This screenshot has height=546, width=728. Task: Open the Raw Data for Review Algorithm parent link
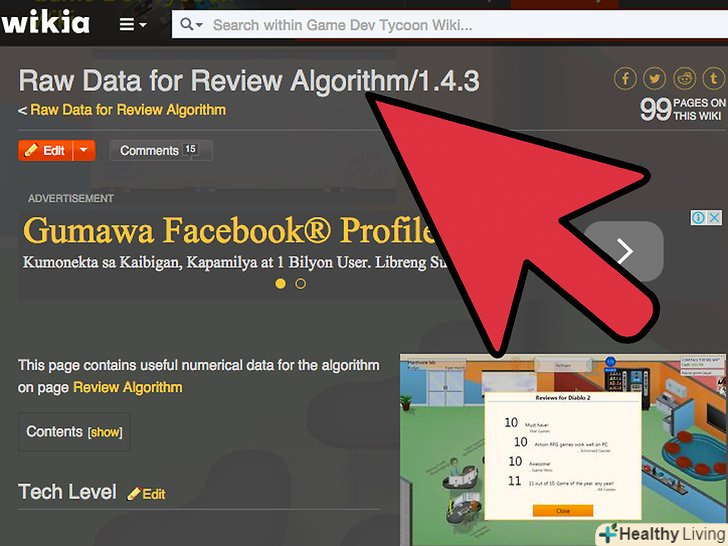tap(128, 110)
